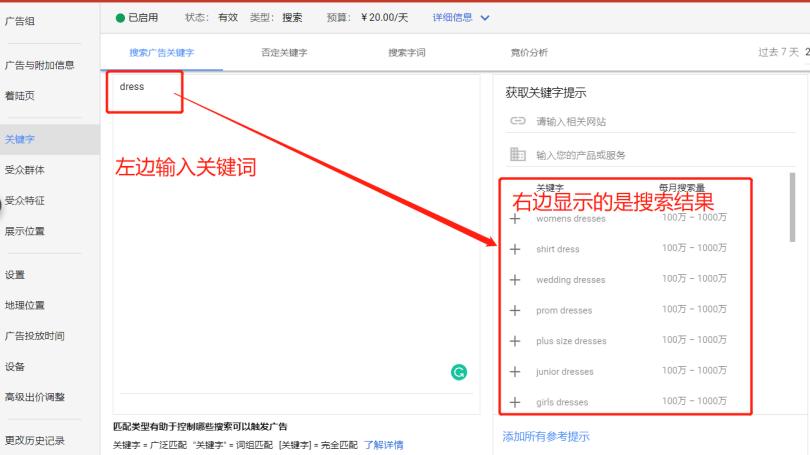810x455 pixels.
Task: Click the 了解详情 link
Action: pyautogui.click(x=384, y=445)
